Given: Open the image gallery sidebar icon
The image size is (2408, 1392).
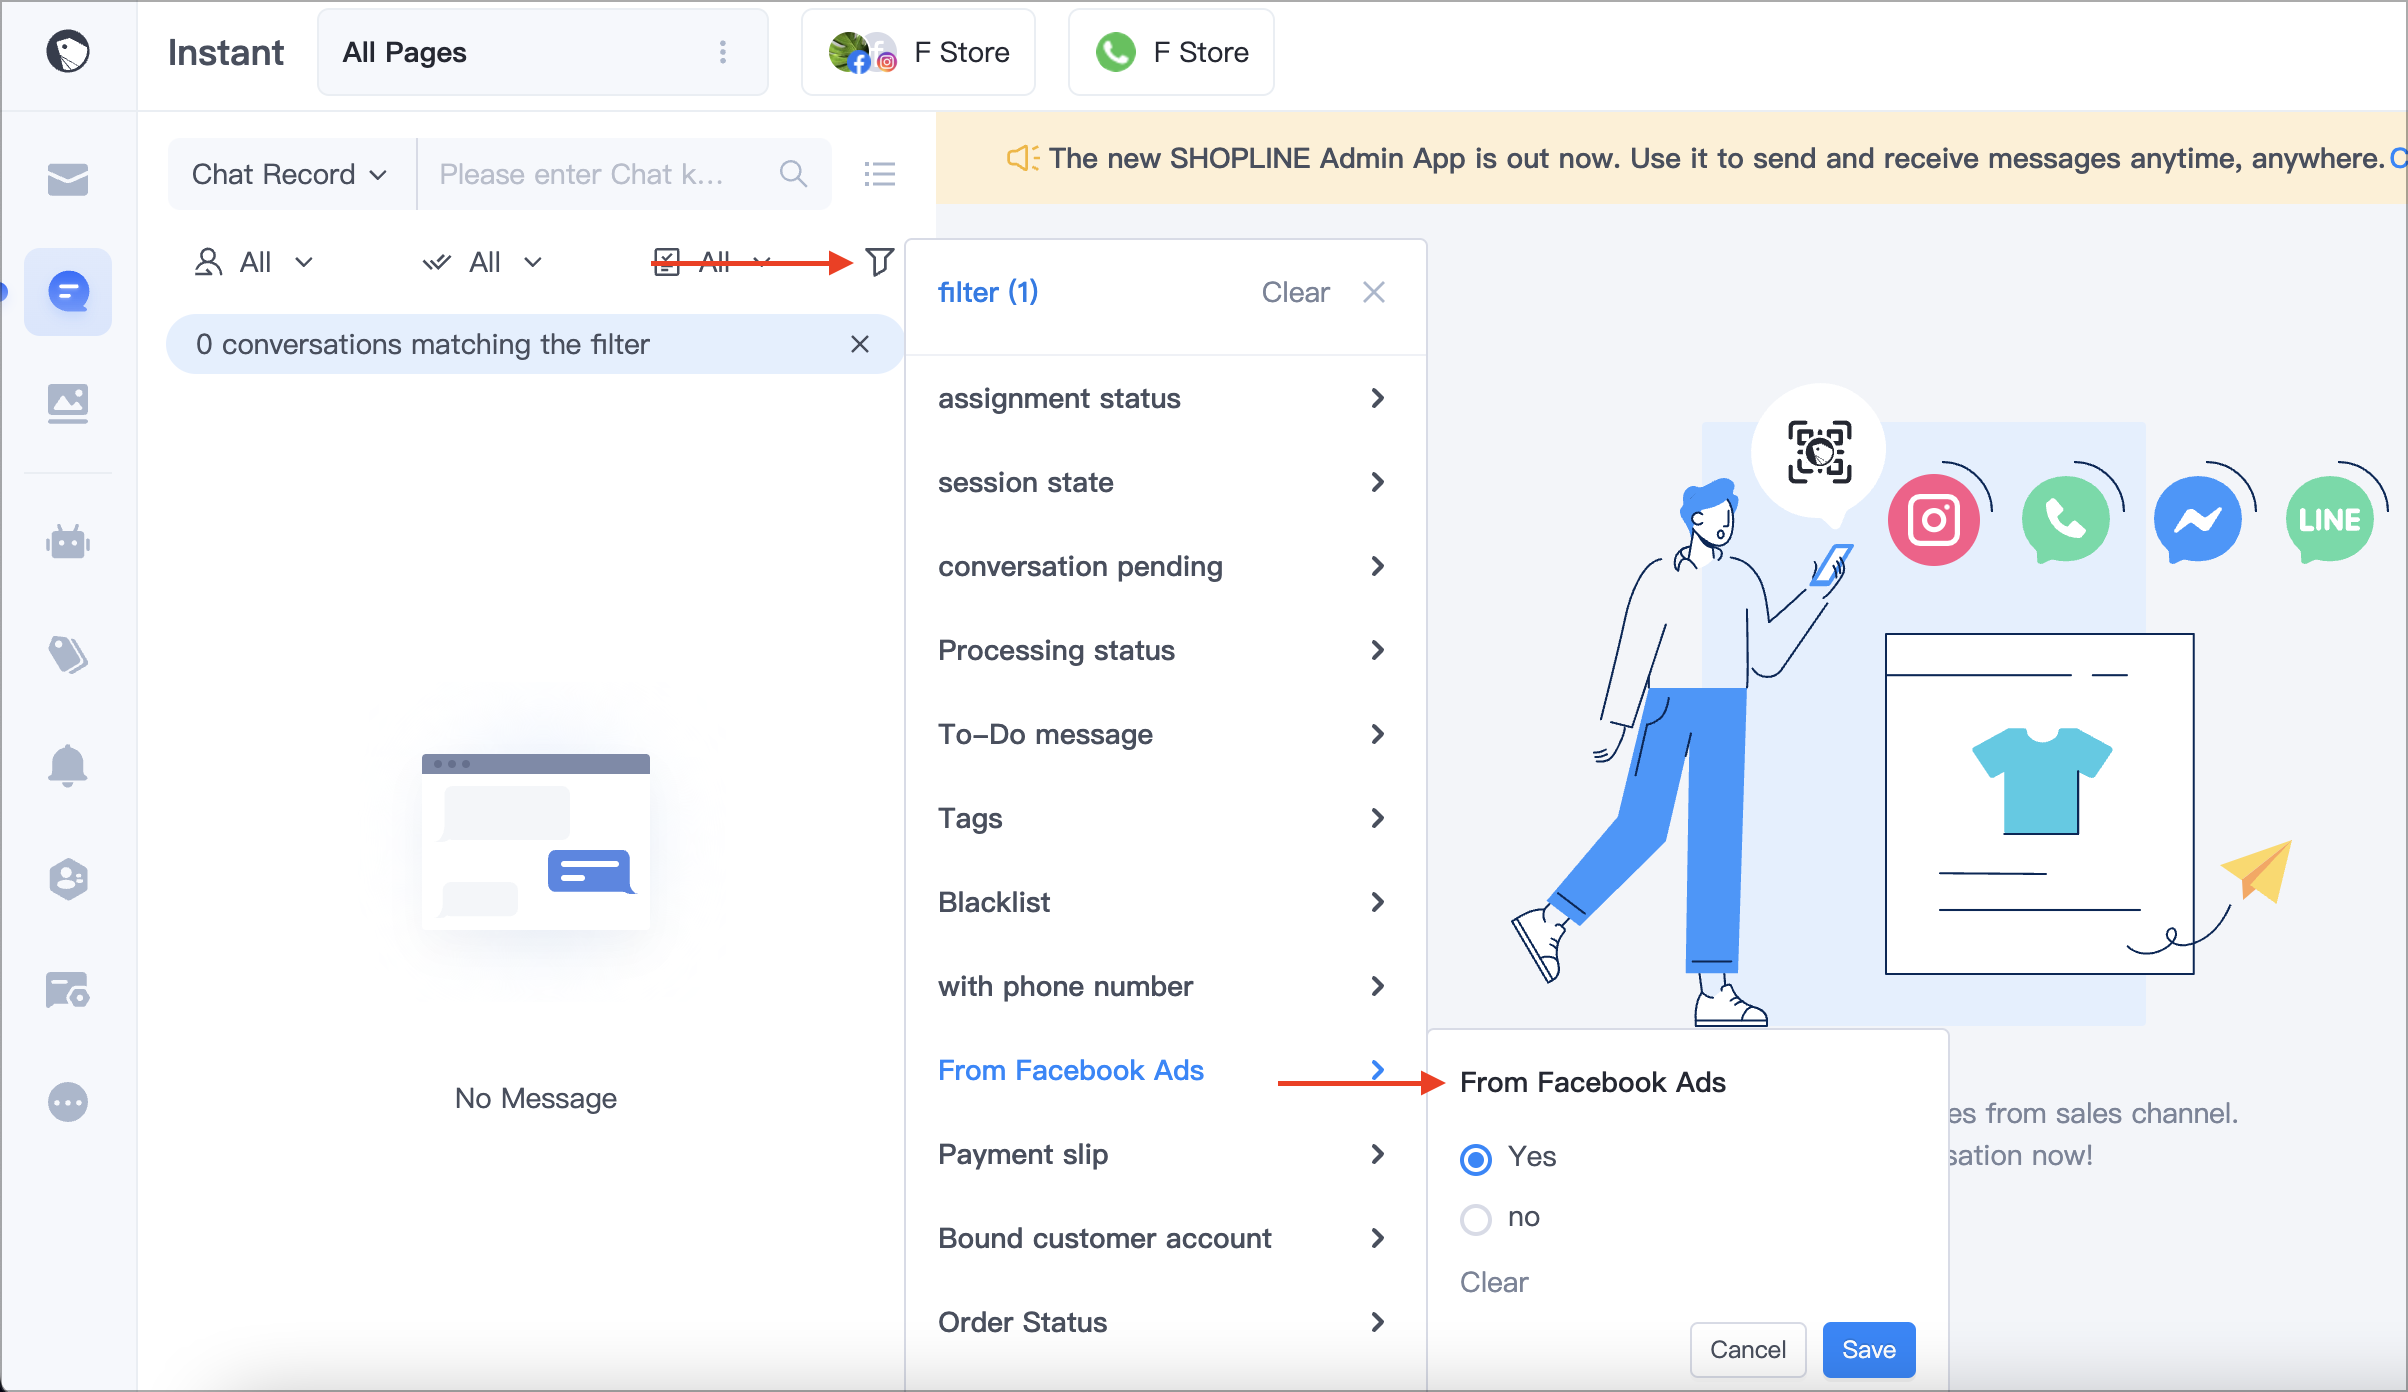Looking at the screenshot, I should [68, 404].
